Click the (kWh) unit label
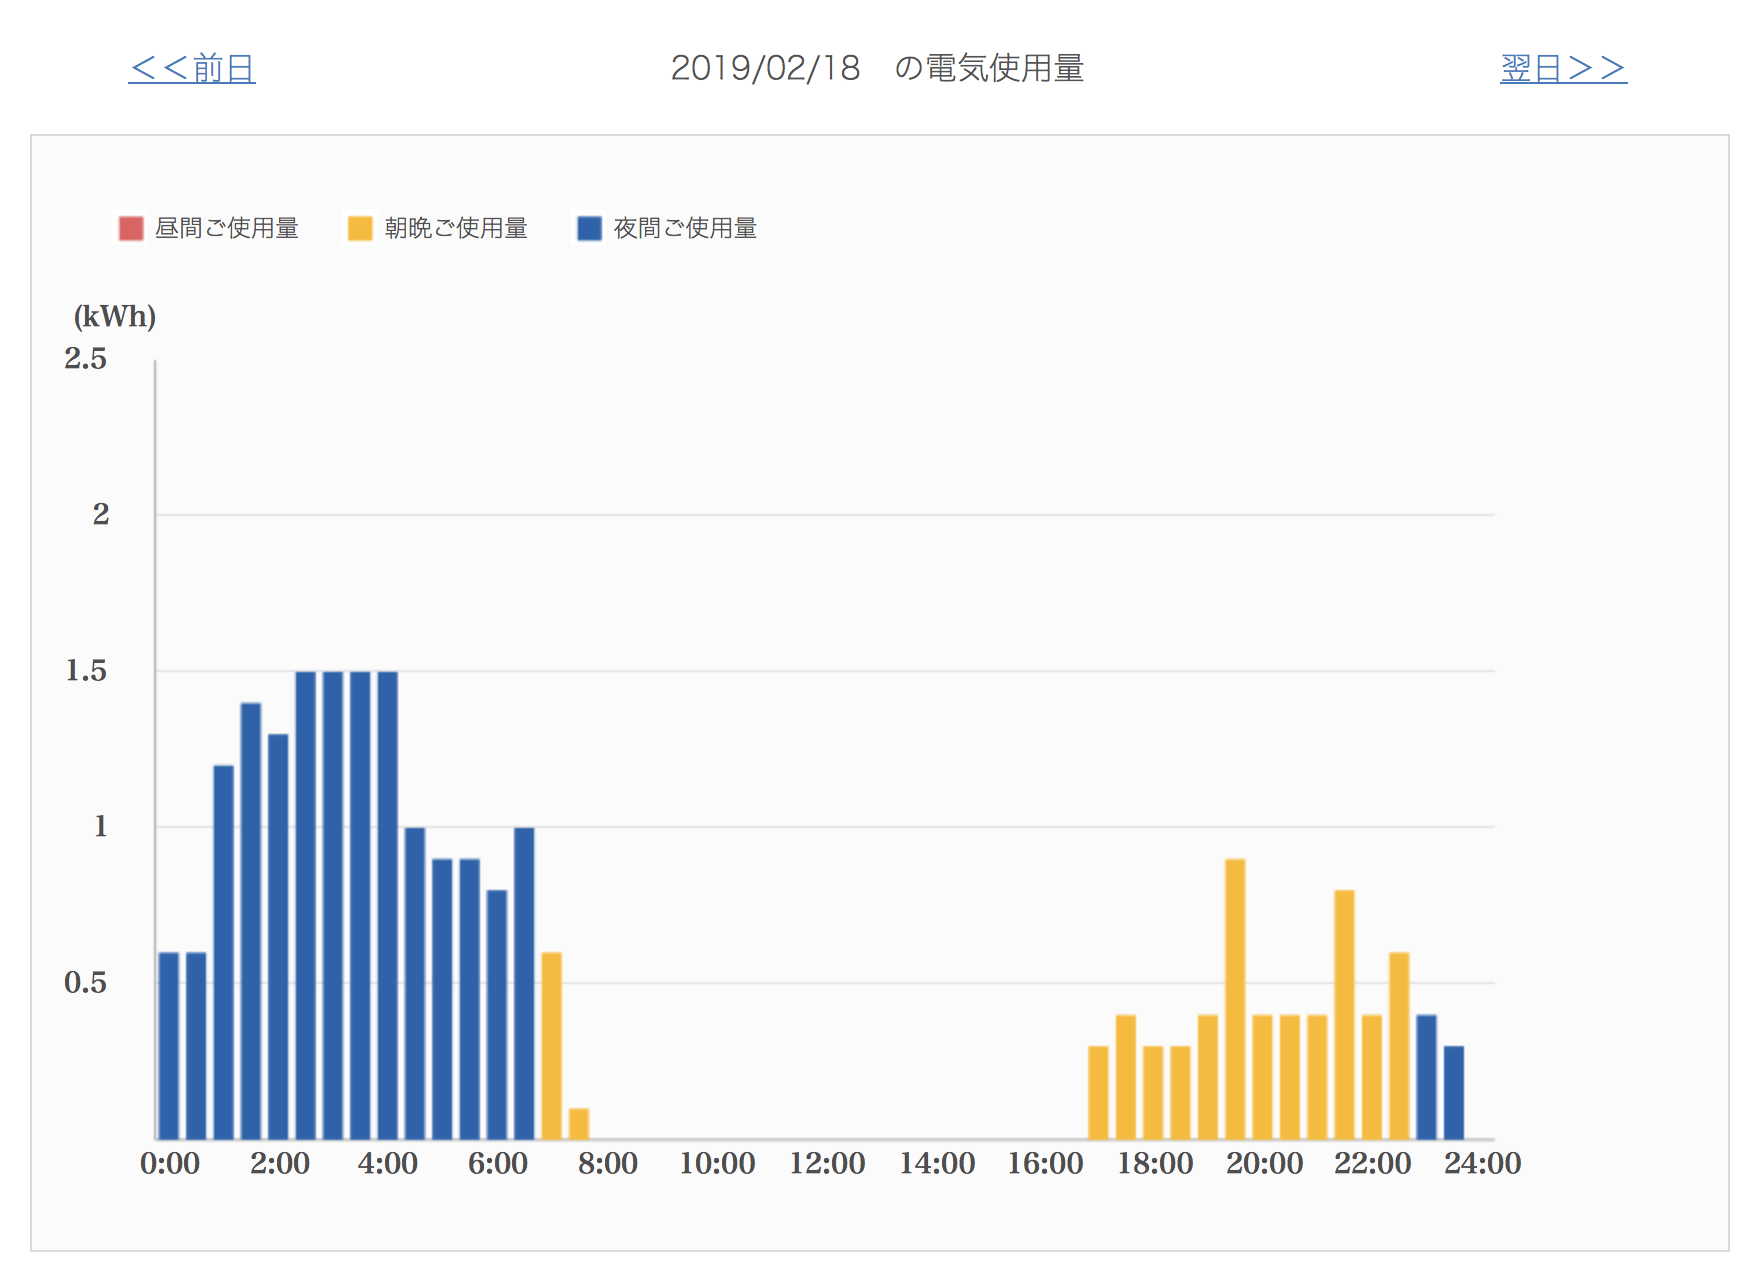 (115, 317)
